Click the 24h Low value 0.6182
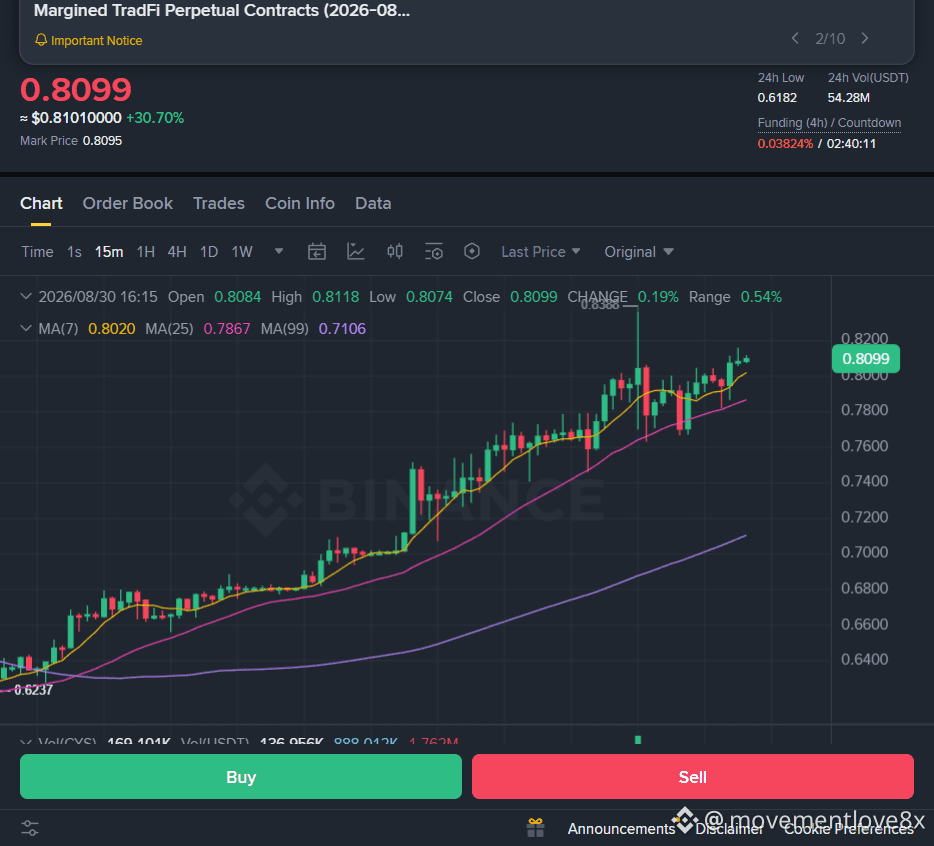934x846 pixels. [777, 98]
